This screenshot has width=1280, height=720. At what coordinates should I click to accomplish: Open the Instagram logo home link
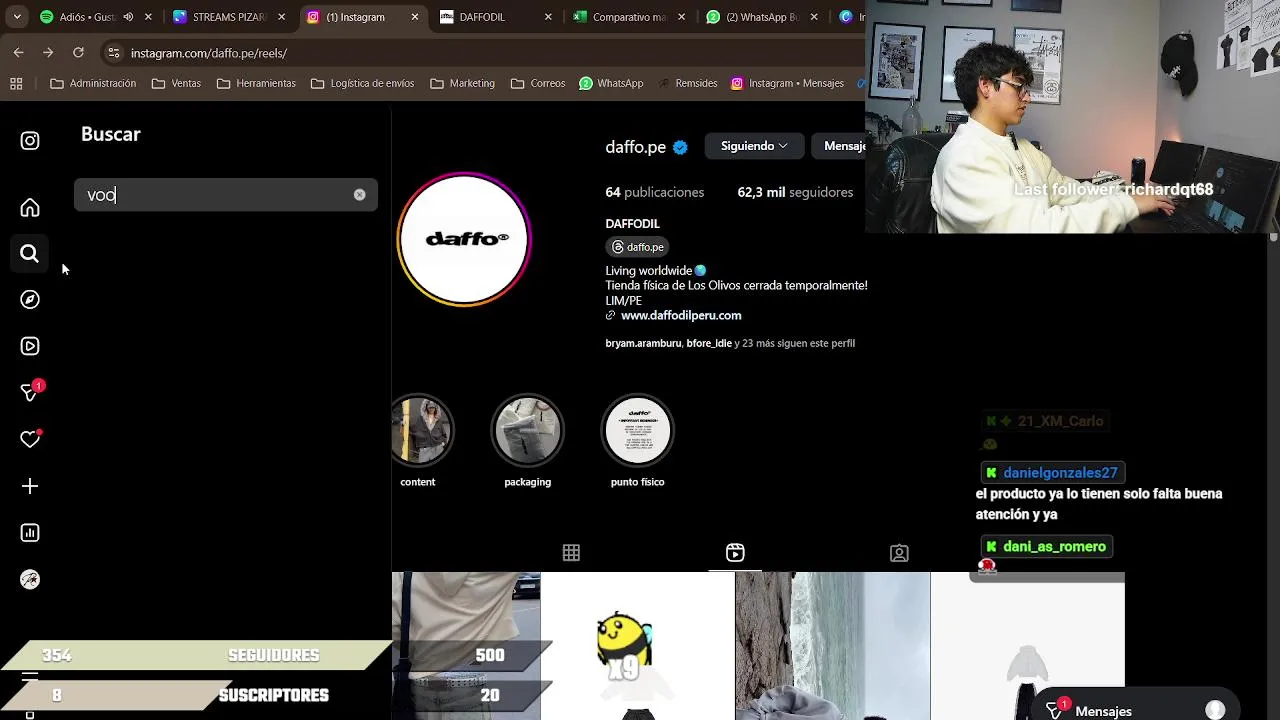pos(30,141)
